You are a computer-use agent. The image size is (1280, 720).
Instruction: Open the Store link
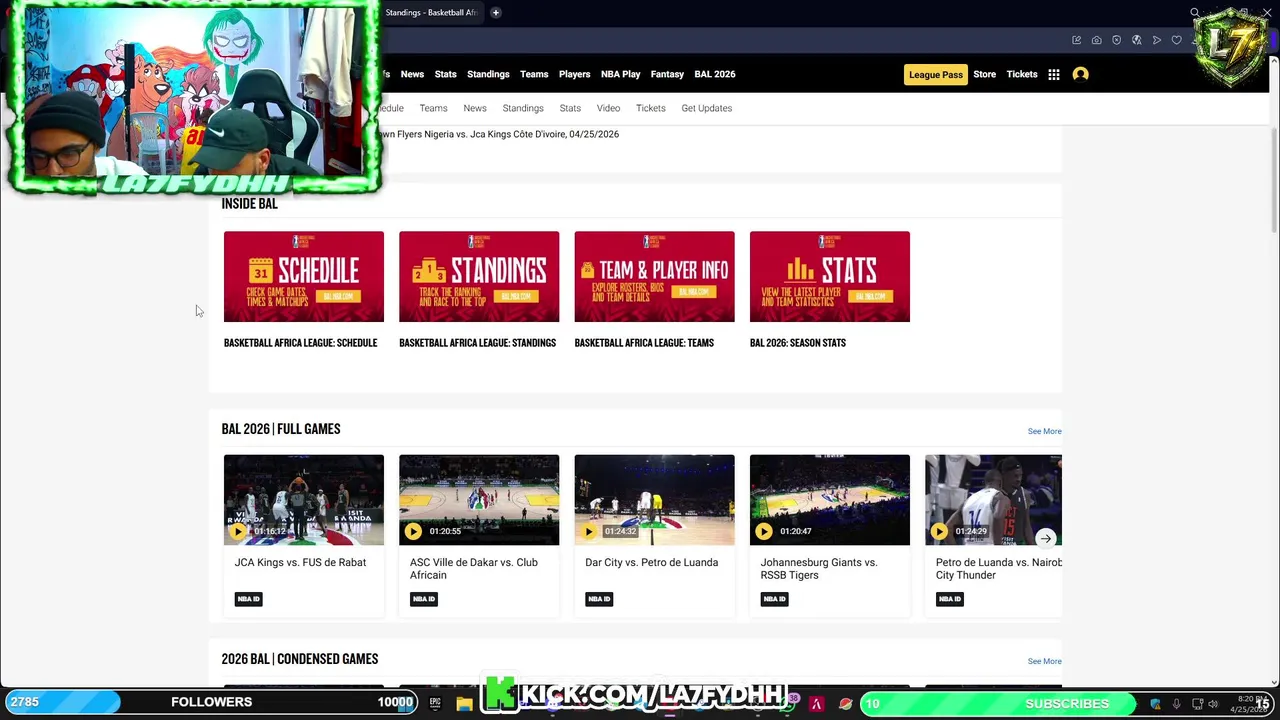tap(985, 74)
